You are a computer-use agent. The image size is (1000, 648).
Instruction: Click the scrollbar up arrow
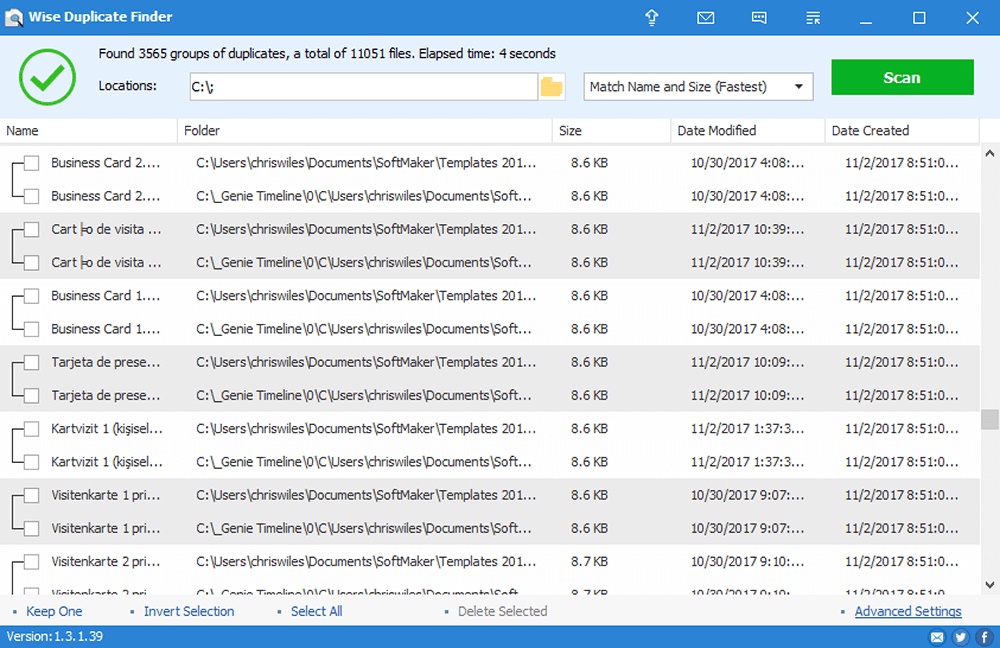coord(990,154)
